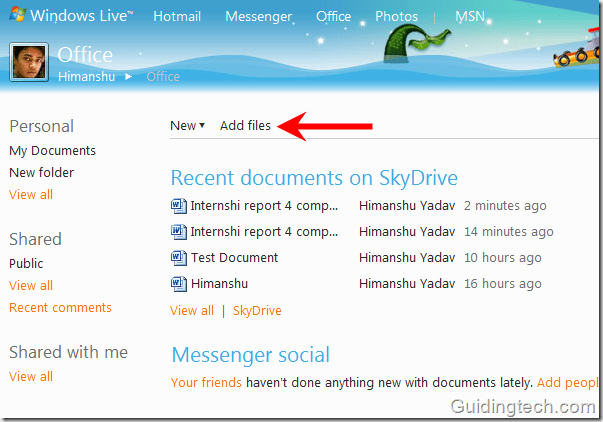Click View all under Shared
Image resolution: width=603 pixels, height=422 pixels.
click(31, 286)
